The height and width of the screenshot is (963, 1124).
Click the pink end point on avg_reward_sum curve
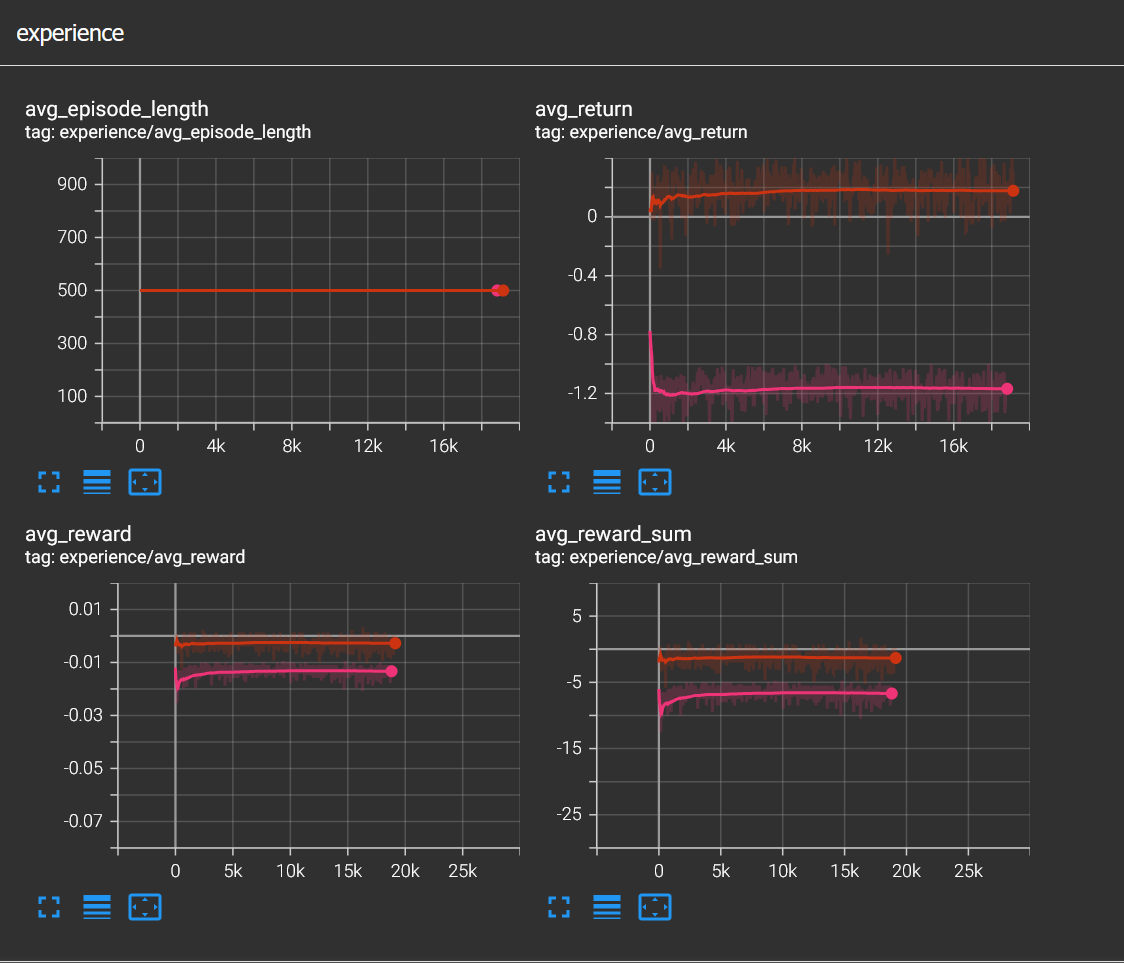tap(891, 693)
